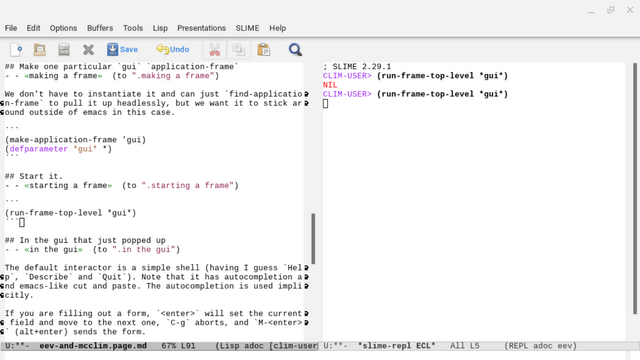Kill the buffer with the X toolbar icon
This screenshot has height=360, width=640.
[88, 50]
